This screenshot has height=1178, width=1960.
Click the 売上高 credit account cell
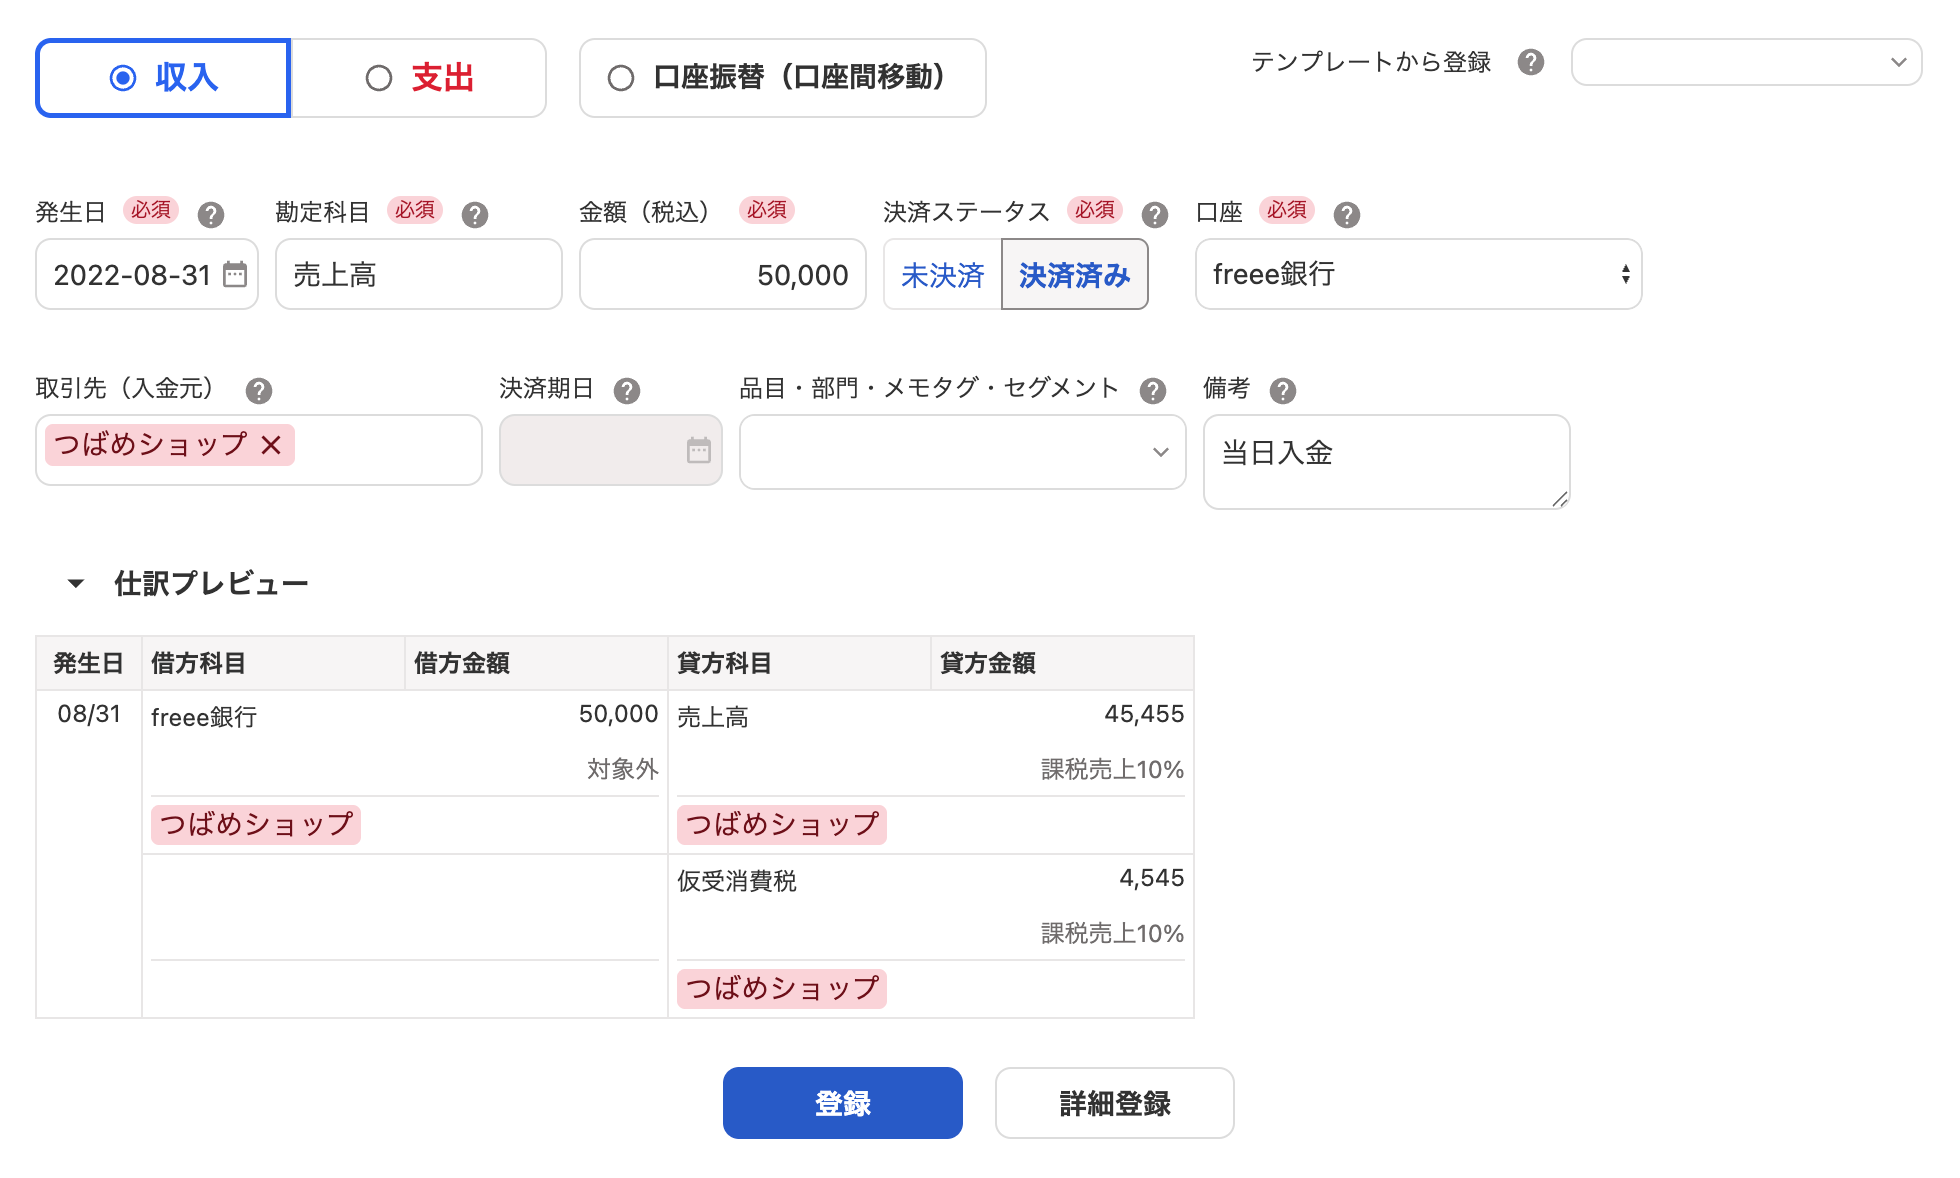click(x=713, y=717)
